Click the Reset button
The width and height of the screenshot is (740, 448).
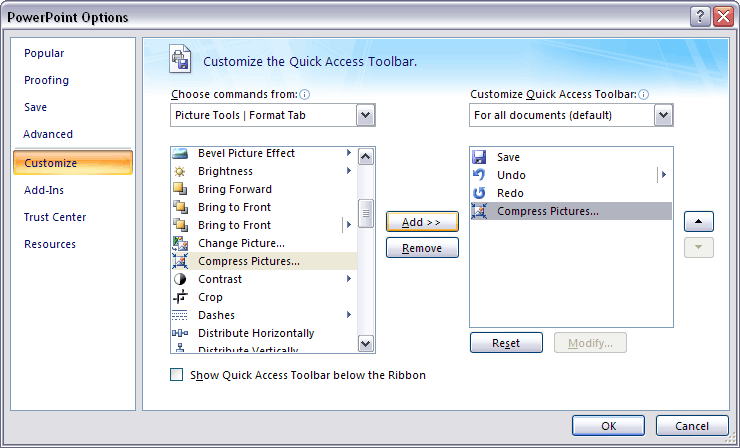pos(506,343)
